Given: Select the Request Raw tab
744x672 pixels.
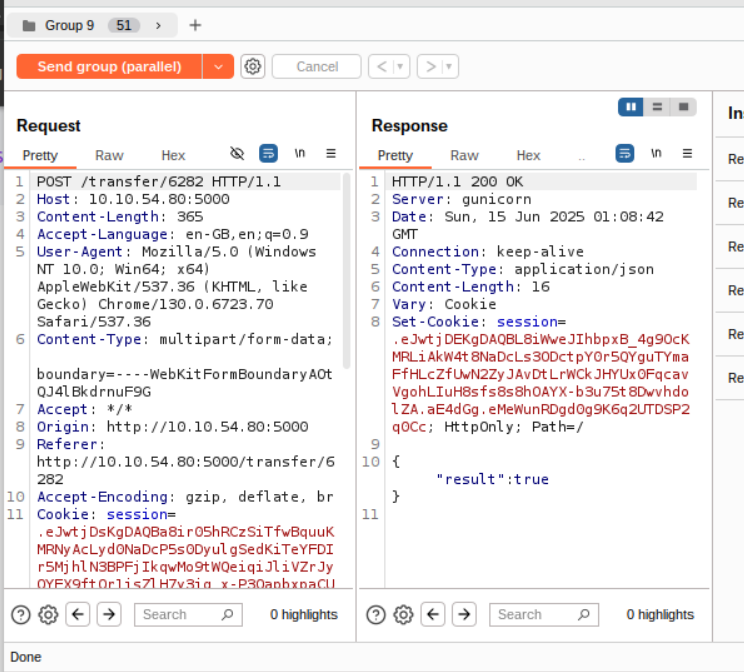Looking at the screenshot, I should point(109,156).
